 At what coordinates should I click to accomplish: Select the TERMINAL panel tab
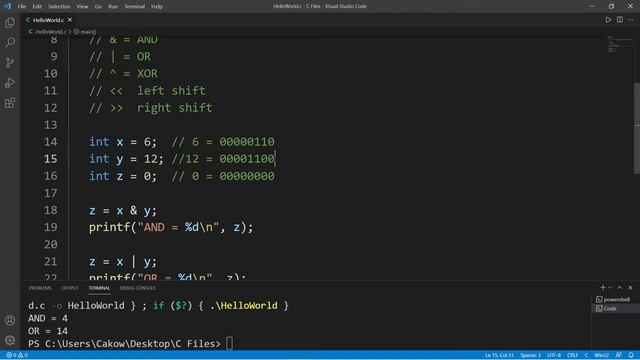pos(99,288)
